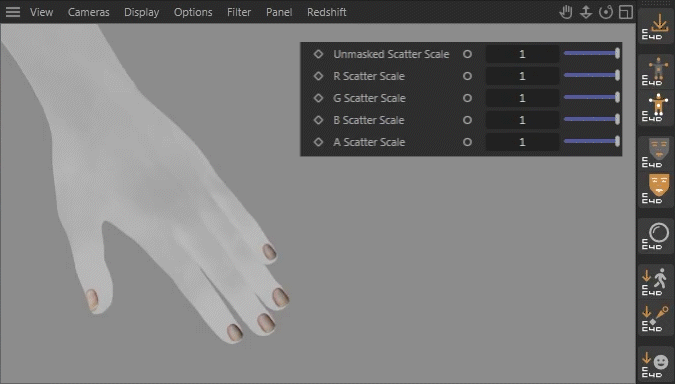Click the G Scatter Scale label
This screenshot has height=384, width=675.
[x=369, y=98]
